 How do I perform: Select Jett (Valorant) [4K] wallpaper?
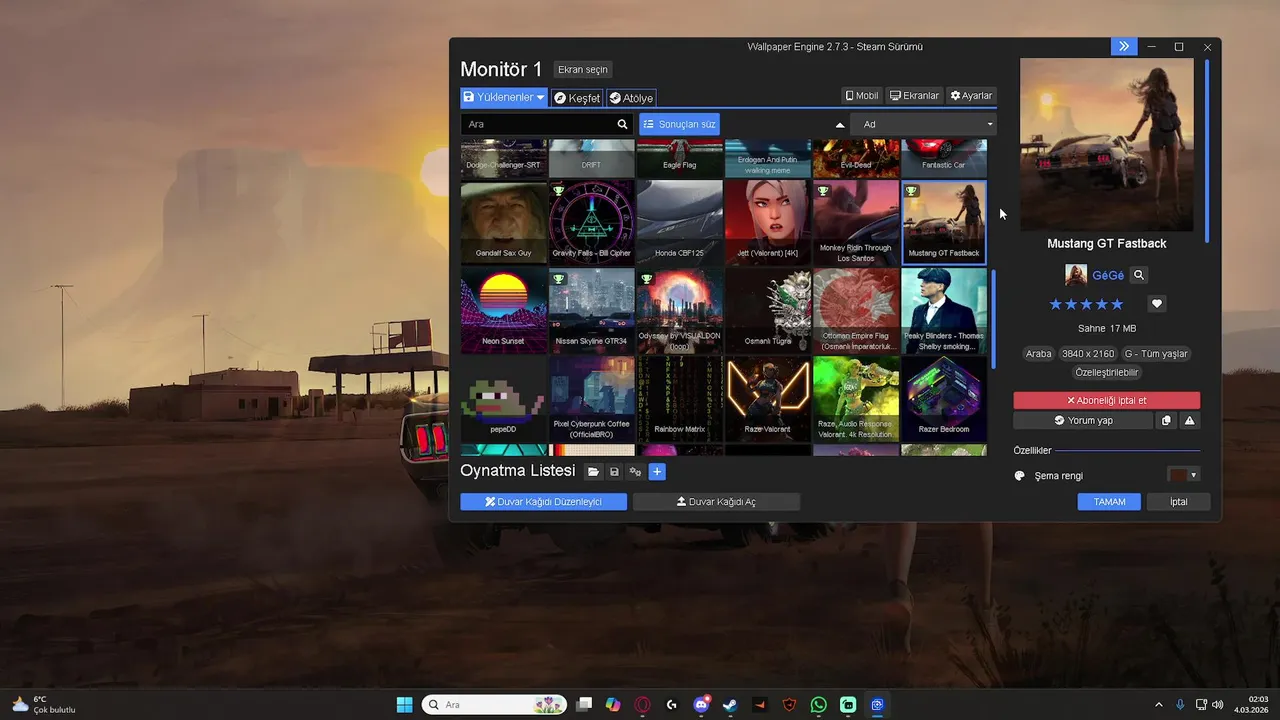click(768, 222)
